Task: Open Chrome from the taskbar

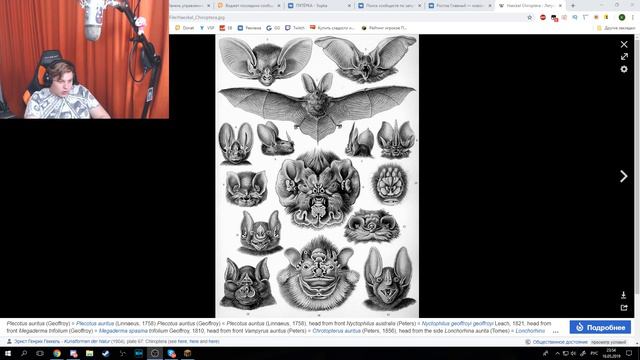Action: [57, 353]
